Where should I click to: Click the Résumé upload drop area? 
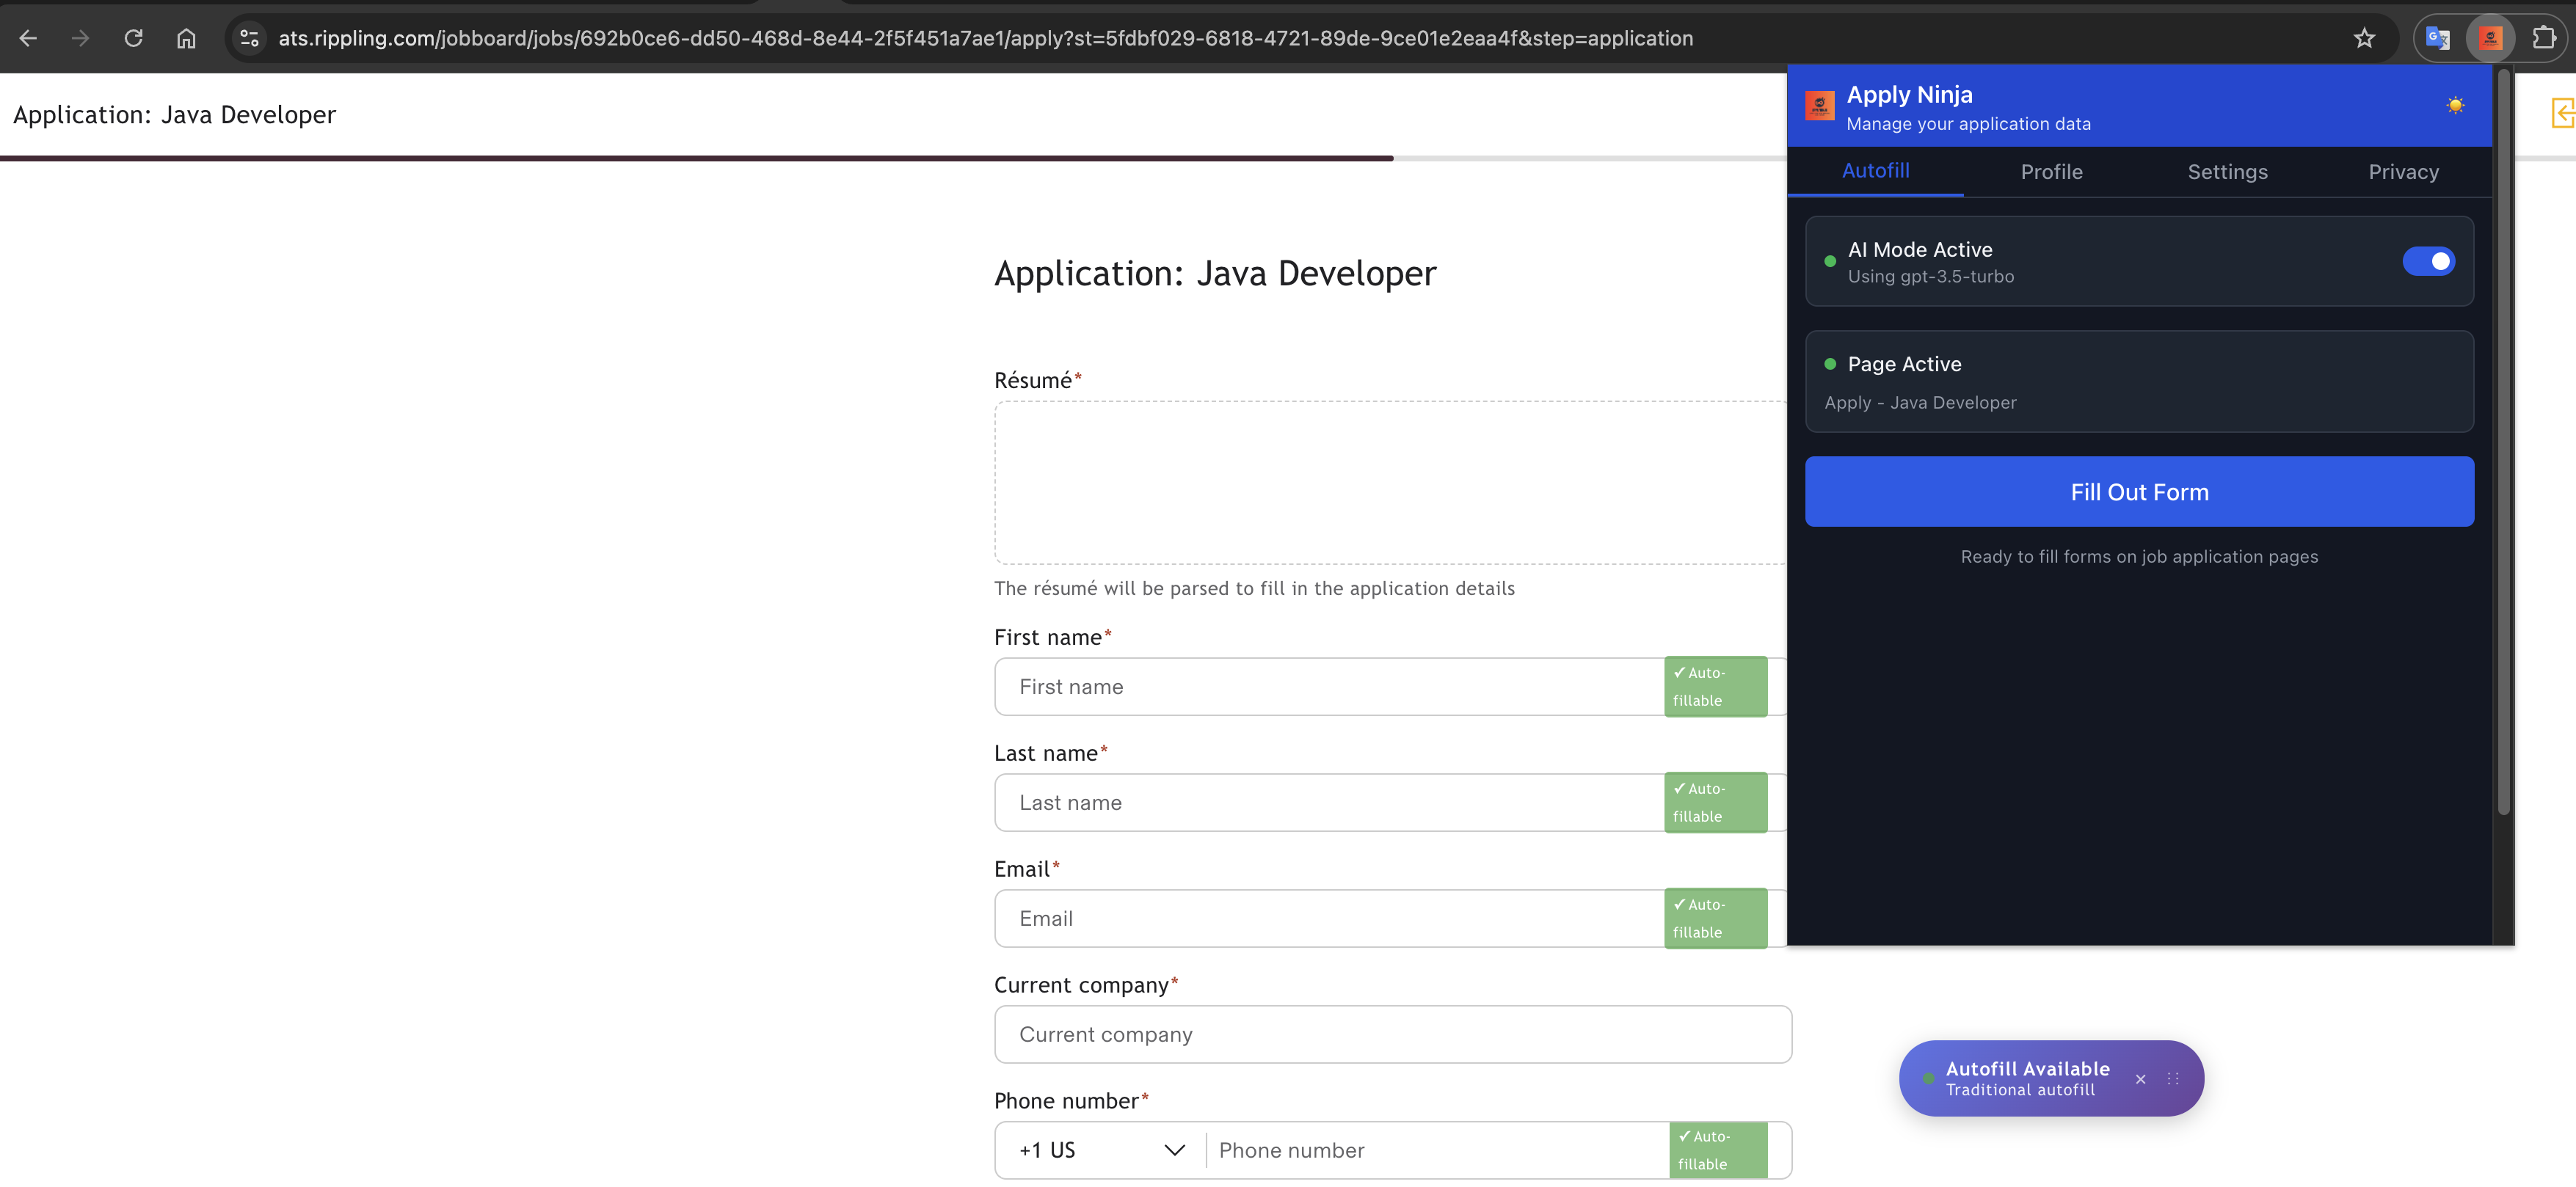point(1390,483)
